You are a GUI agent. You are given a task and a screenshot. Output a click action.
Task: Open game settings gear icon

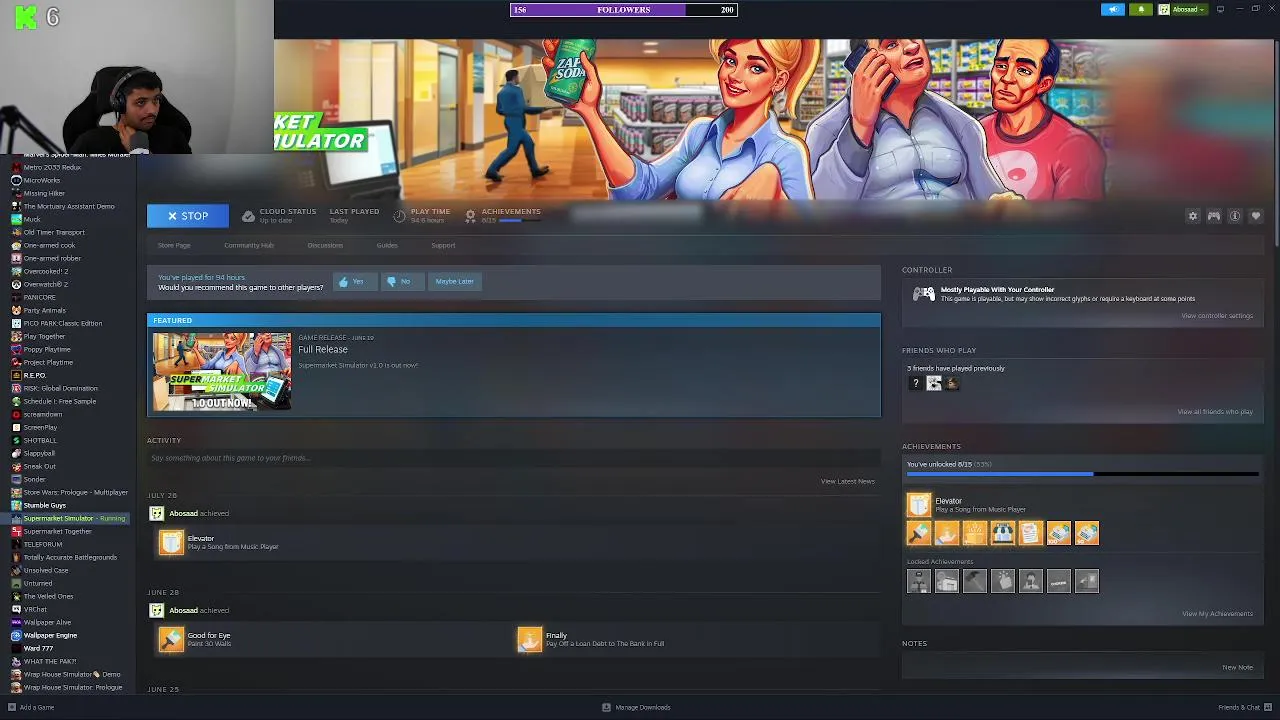[x=1192, y=216]
